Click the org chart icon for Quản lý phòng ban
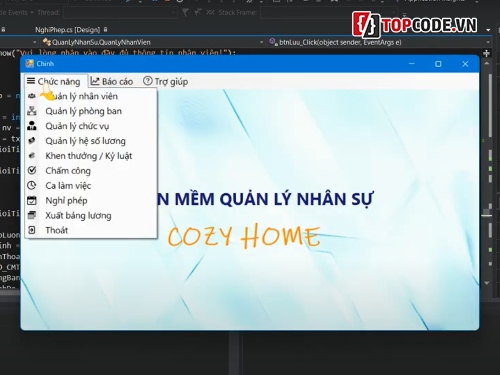The image size is (500, 375). (32, 111)
